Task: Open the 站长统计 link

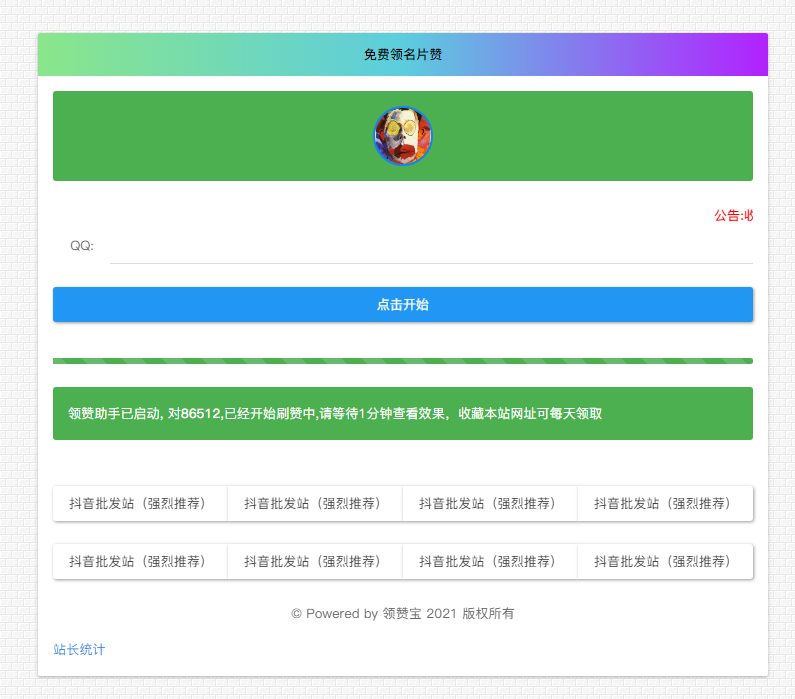Action: point(79,649)
